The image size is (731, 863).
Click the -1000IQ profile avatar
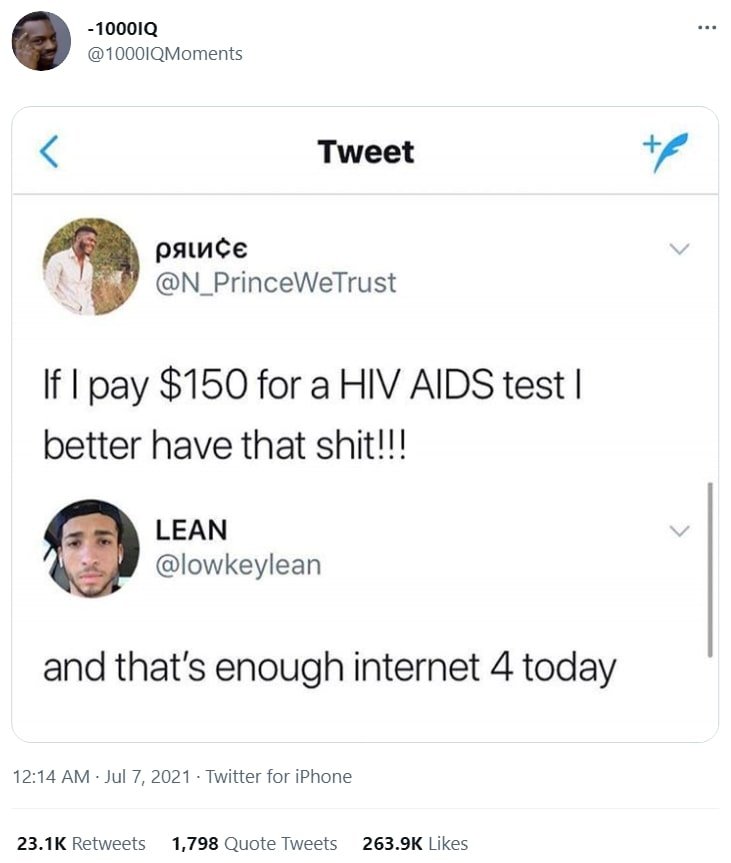click(41, 41)
